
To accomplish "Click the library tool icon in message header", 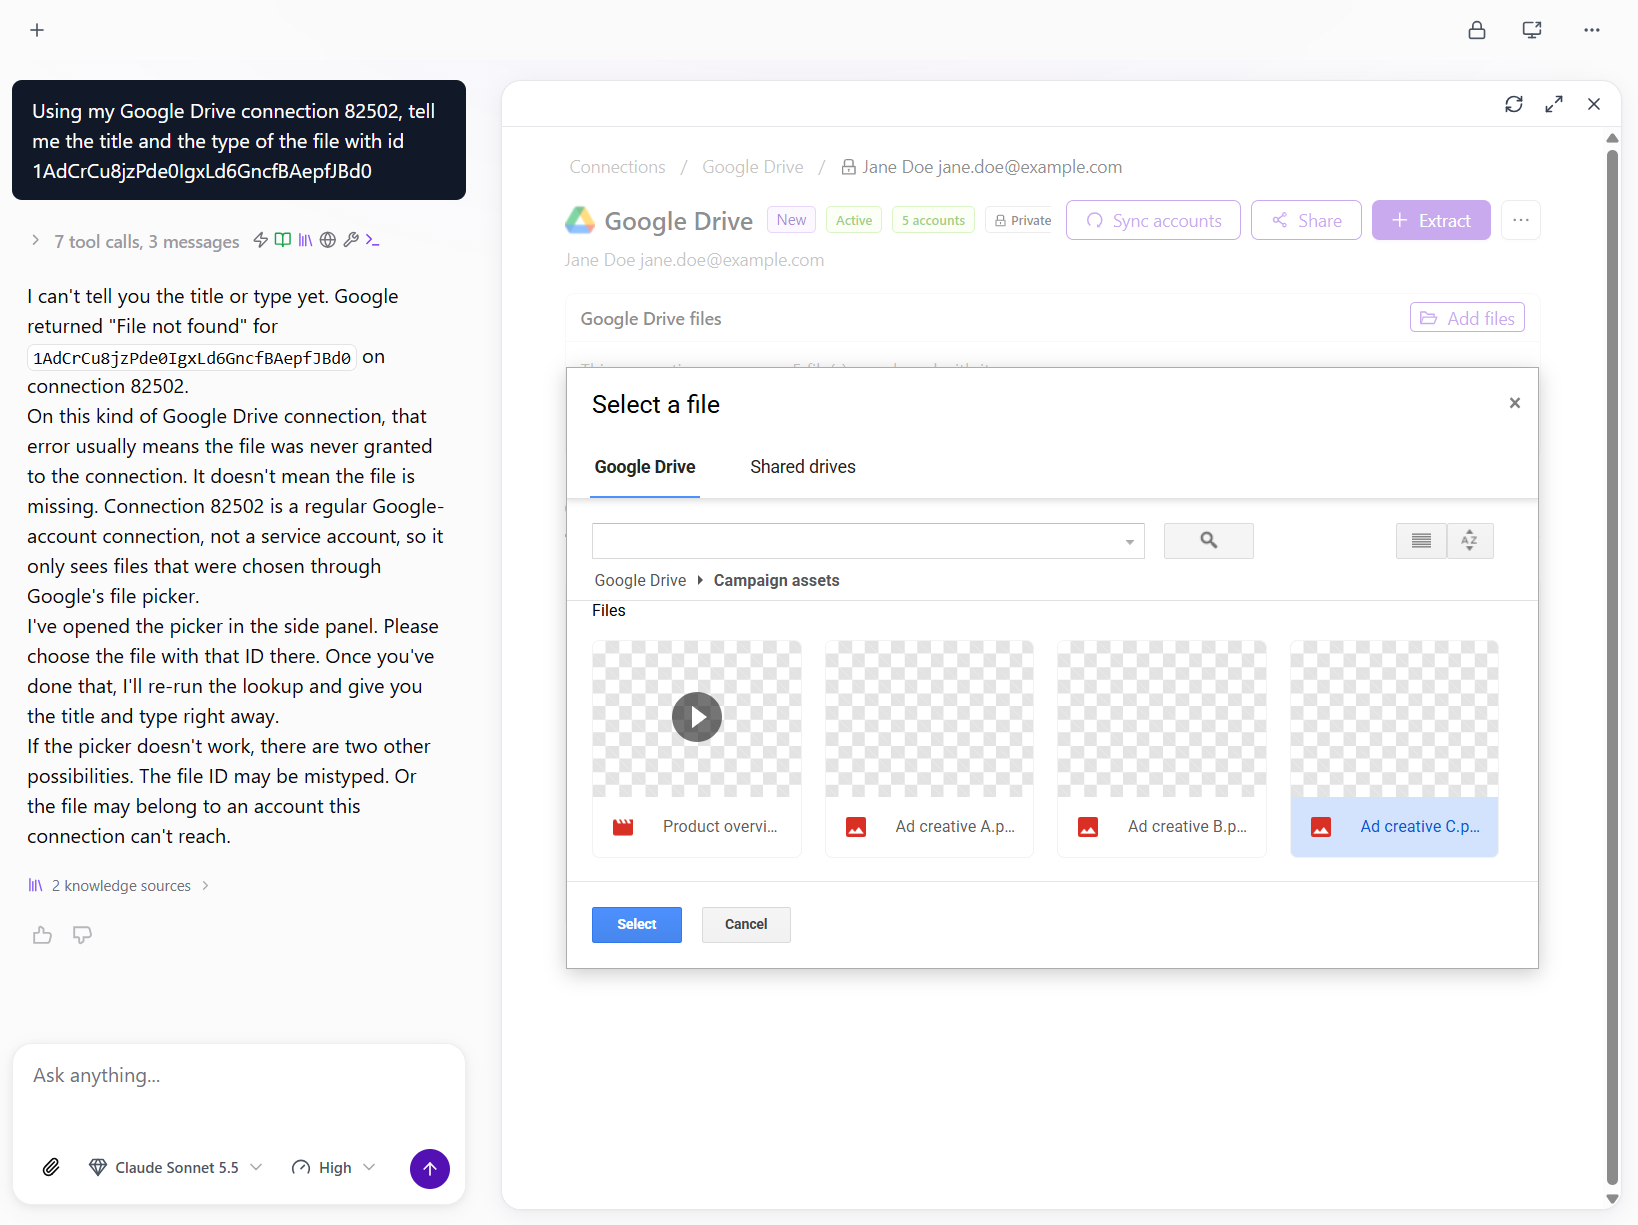I will (305, 240).
